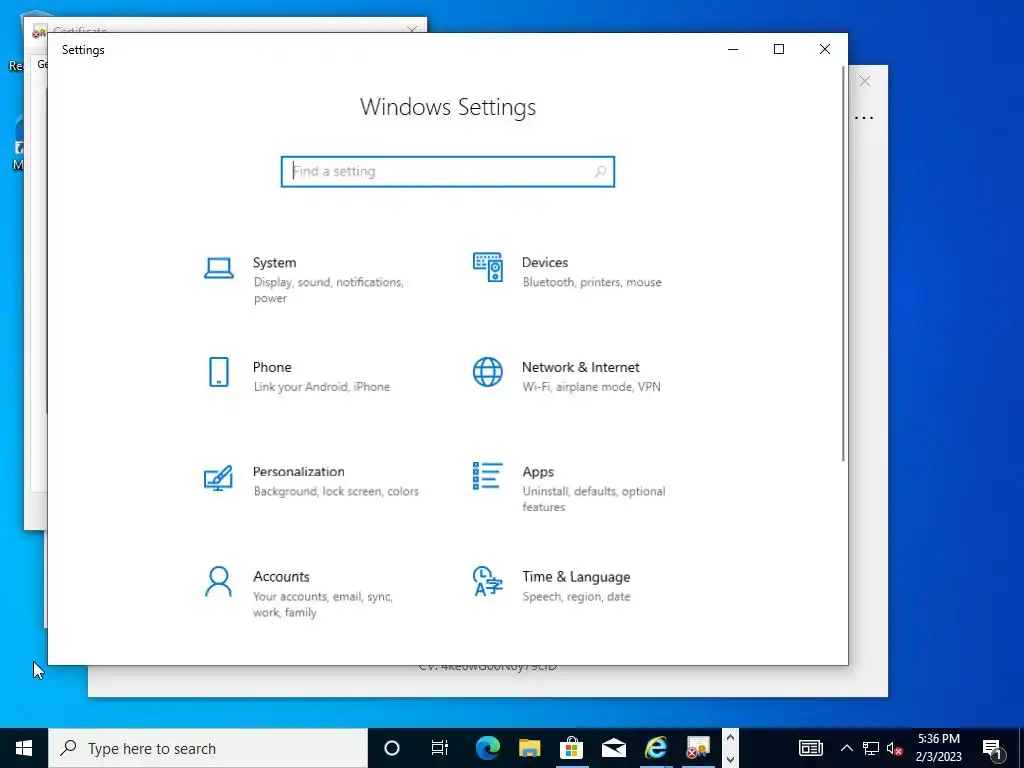Screen dimensions: 1024x768
Task: Click 'Link your Android, iPhone' text
Action: point(321,387)
